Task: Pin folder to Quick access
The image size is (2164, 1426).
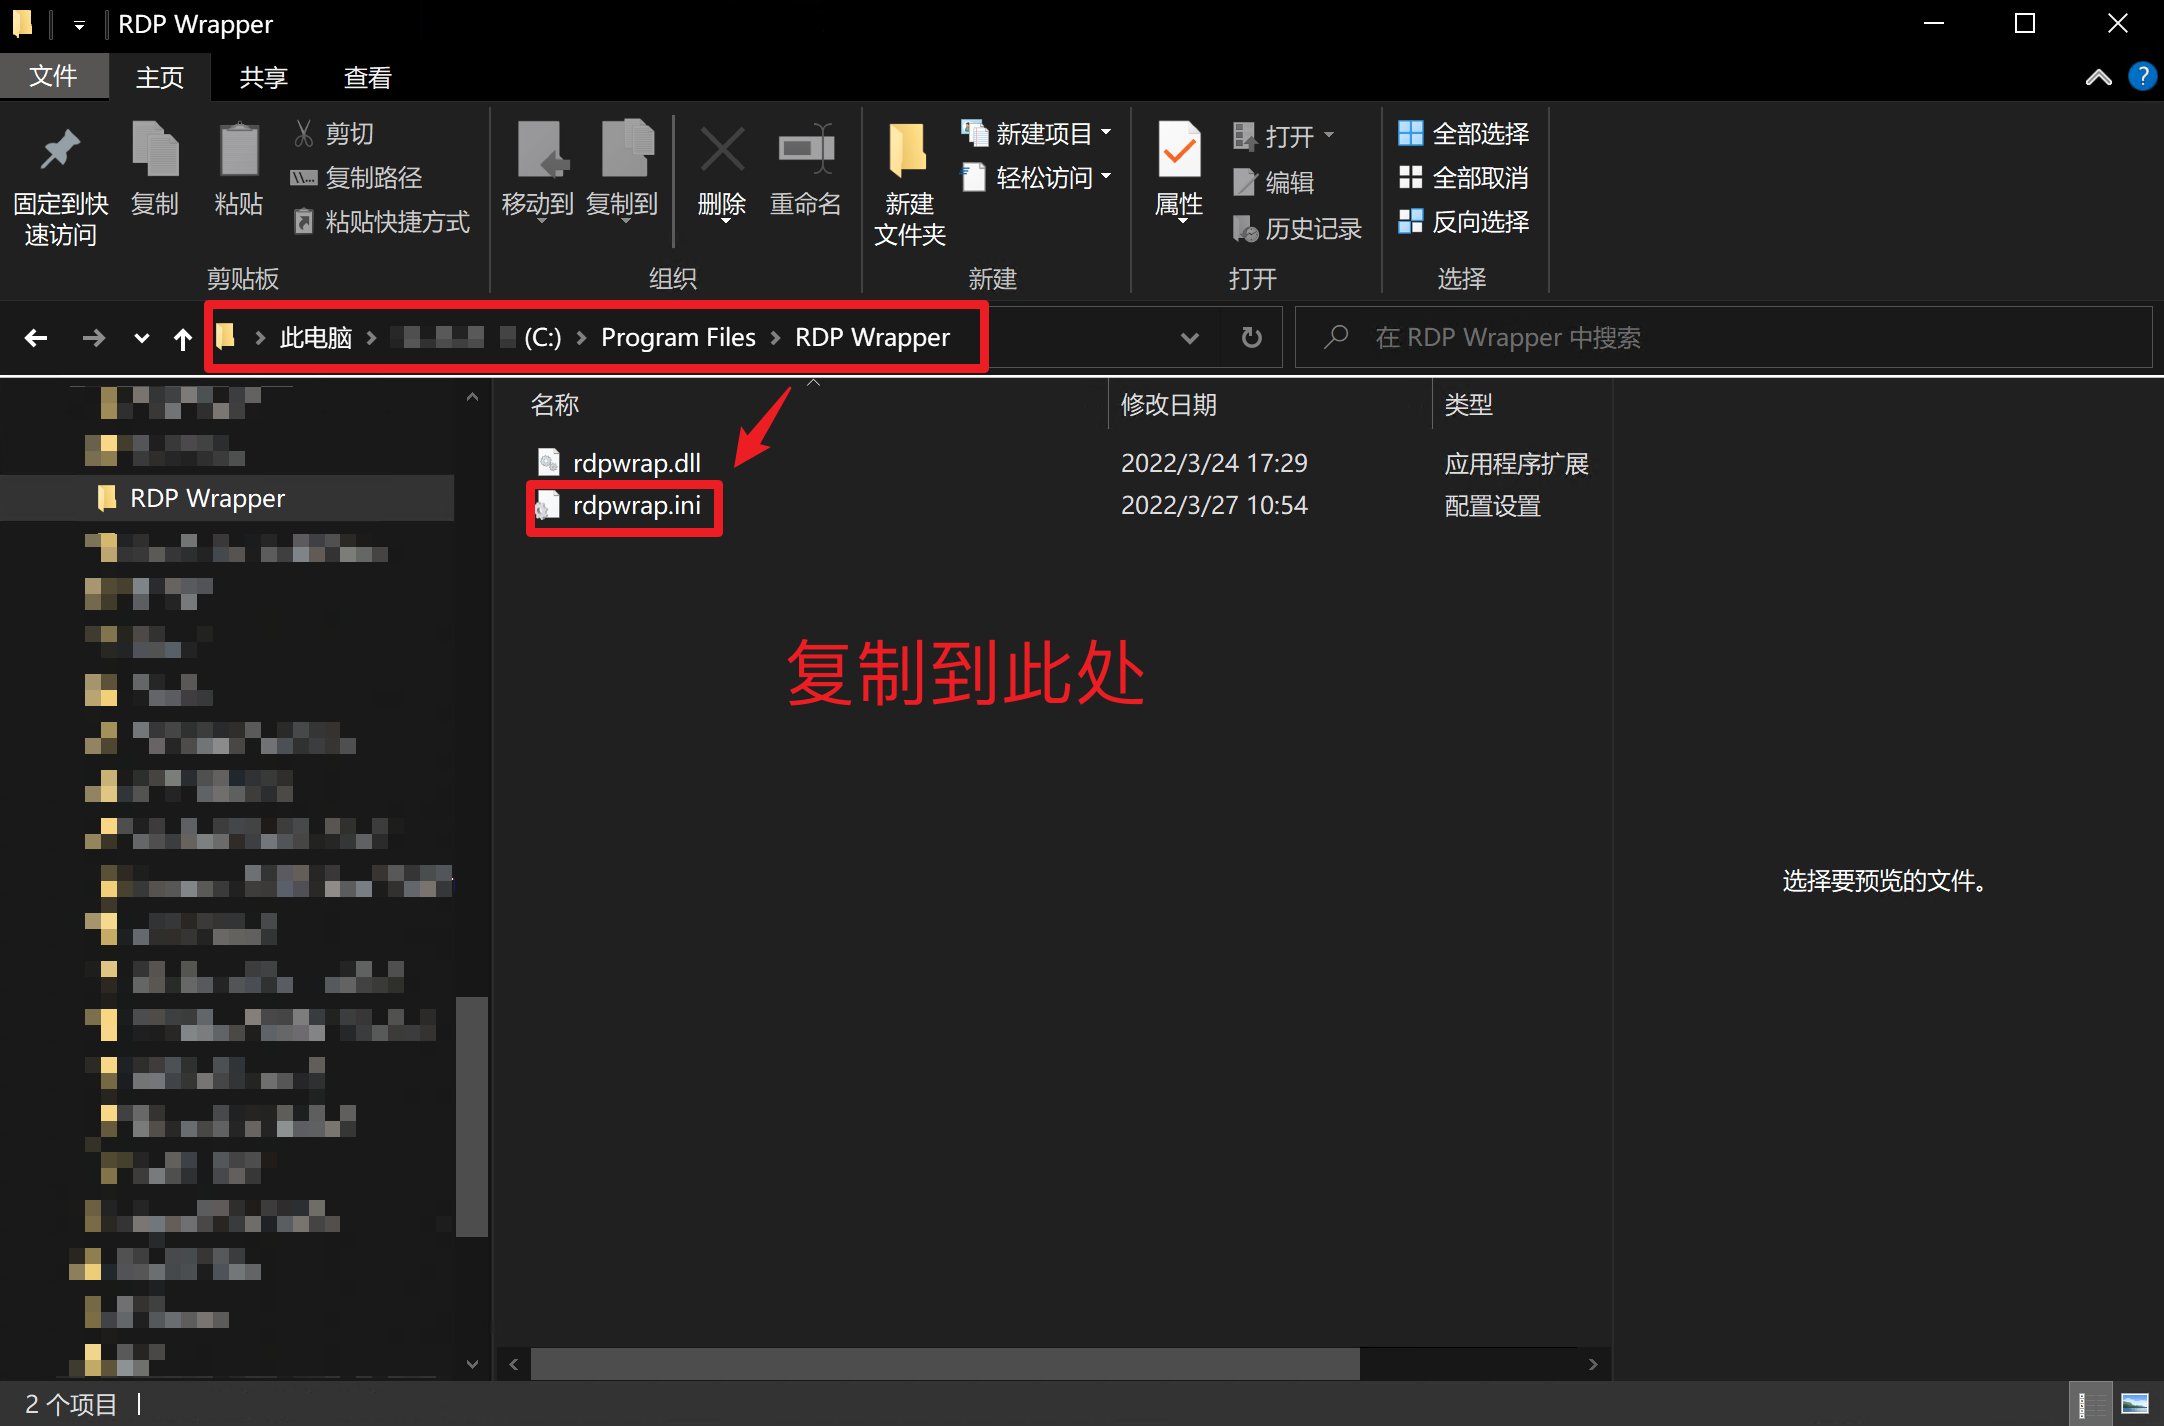Action: tap(60, 185)
